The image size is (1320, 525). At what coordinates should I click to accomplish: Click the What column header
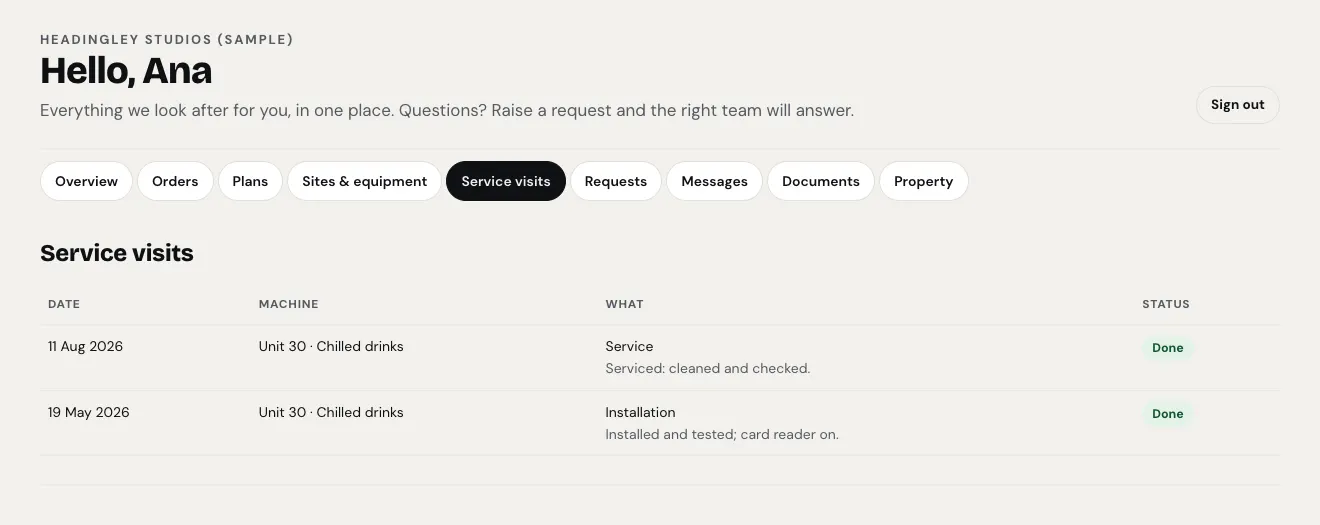click(624, 304)
